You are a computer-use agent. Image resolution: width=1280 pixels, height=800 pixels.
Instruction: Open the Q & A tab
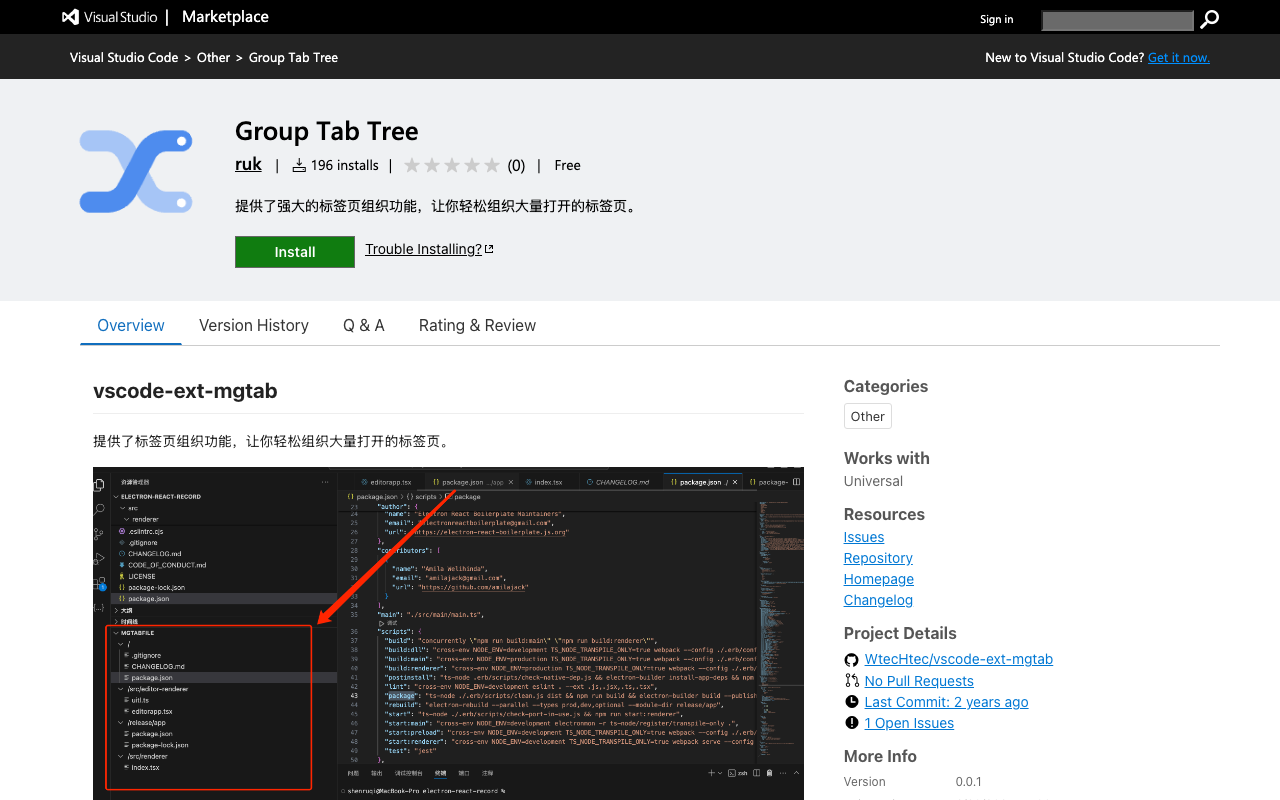pyautogui.click(x=364, y=325)
